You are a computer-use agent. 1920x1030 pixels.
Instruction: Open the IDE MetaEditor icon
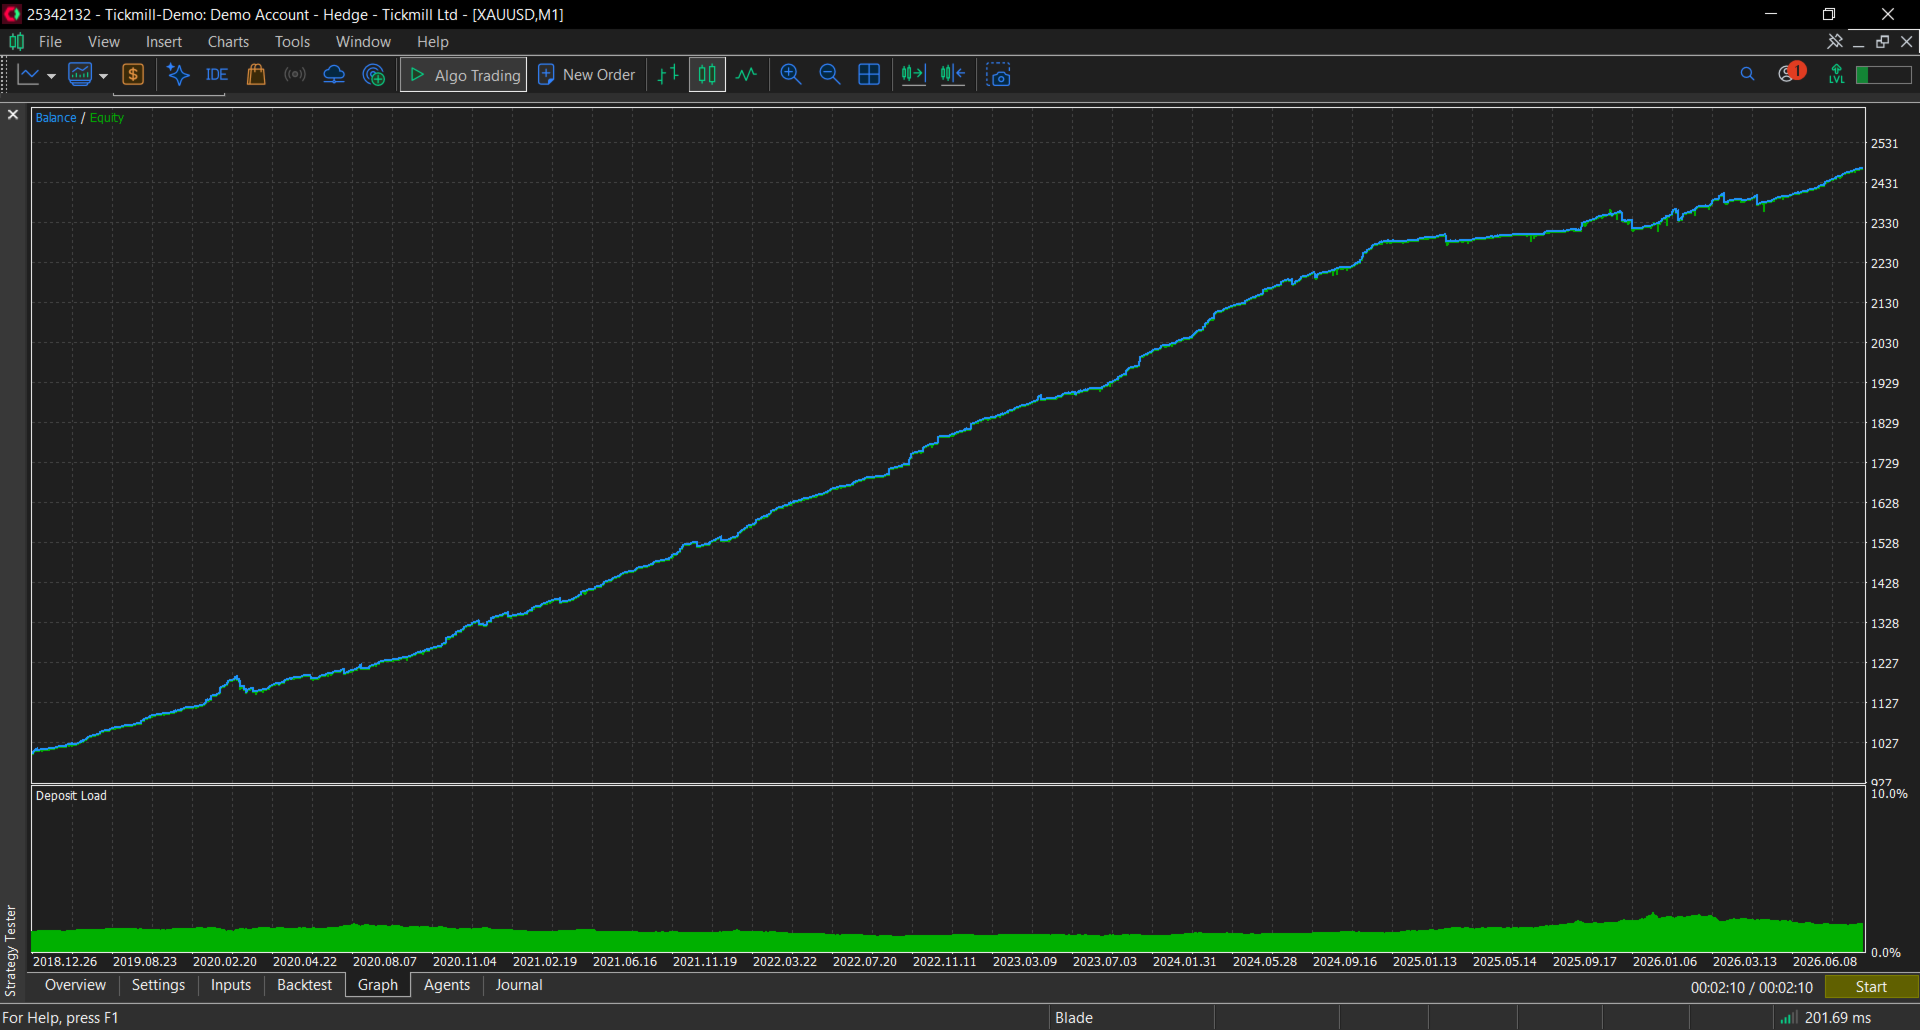(217, 75)
